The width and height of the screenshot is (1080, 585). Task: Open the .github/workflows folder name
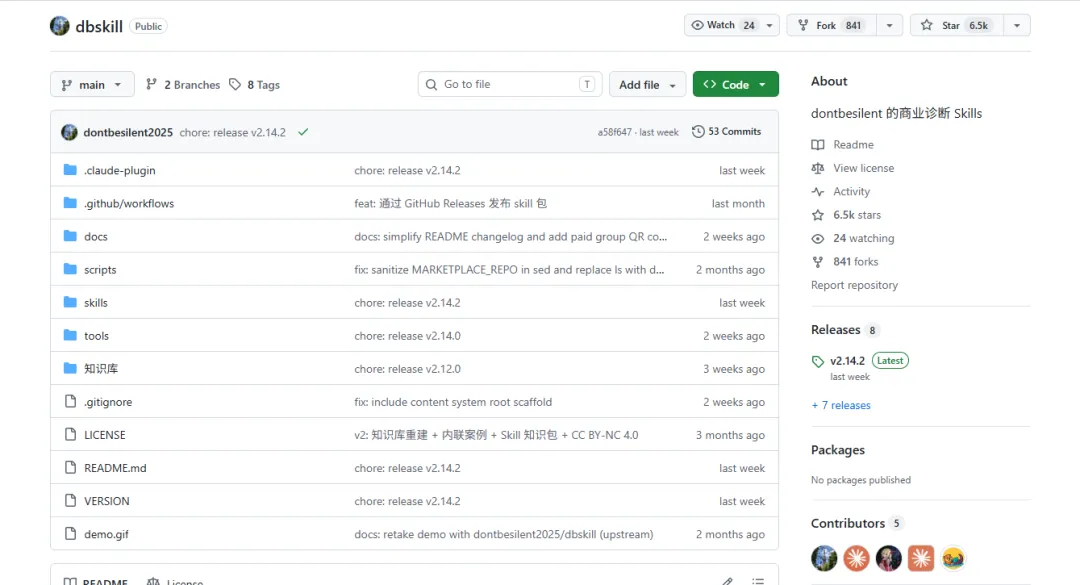[129, 203]
